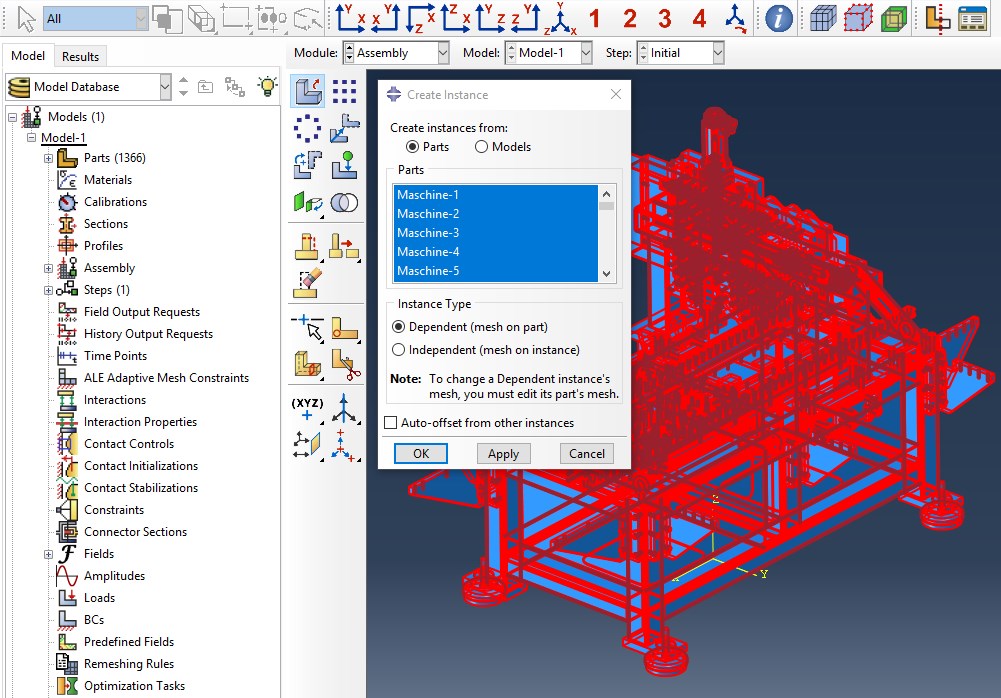1001x698 pixels.
Task: Choose Dependent (mesh on part) option
Action: (398, 327)
